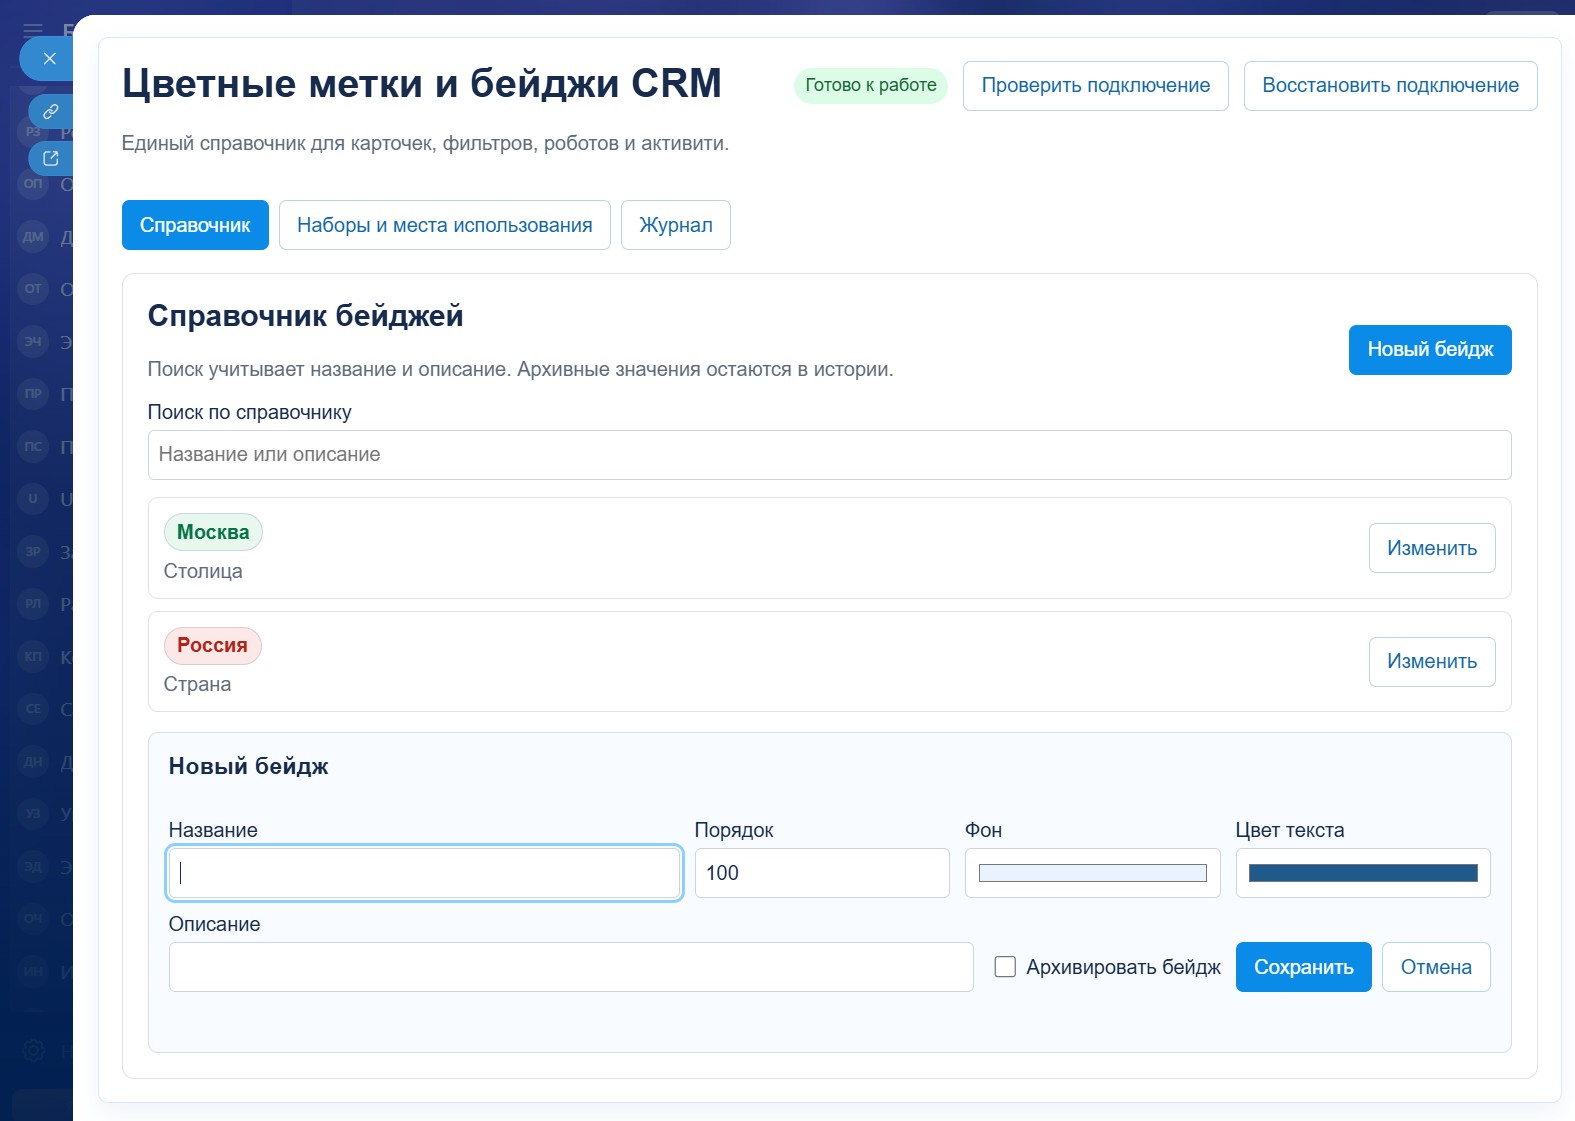
Task: Click the settings gear in the left sidebar
Action: [x=34, y=1050]
